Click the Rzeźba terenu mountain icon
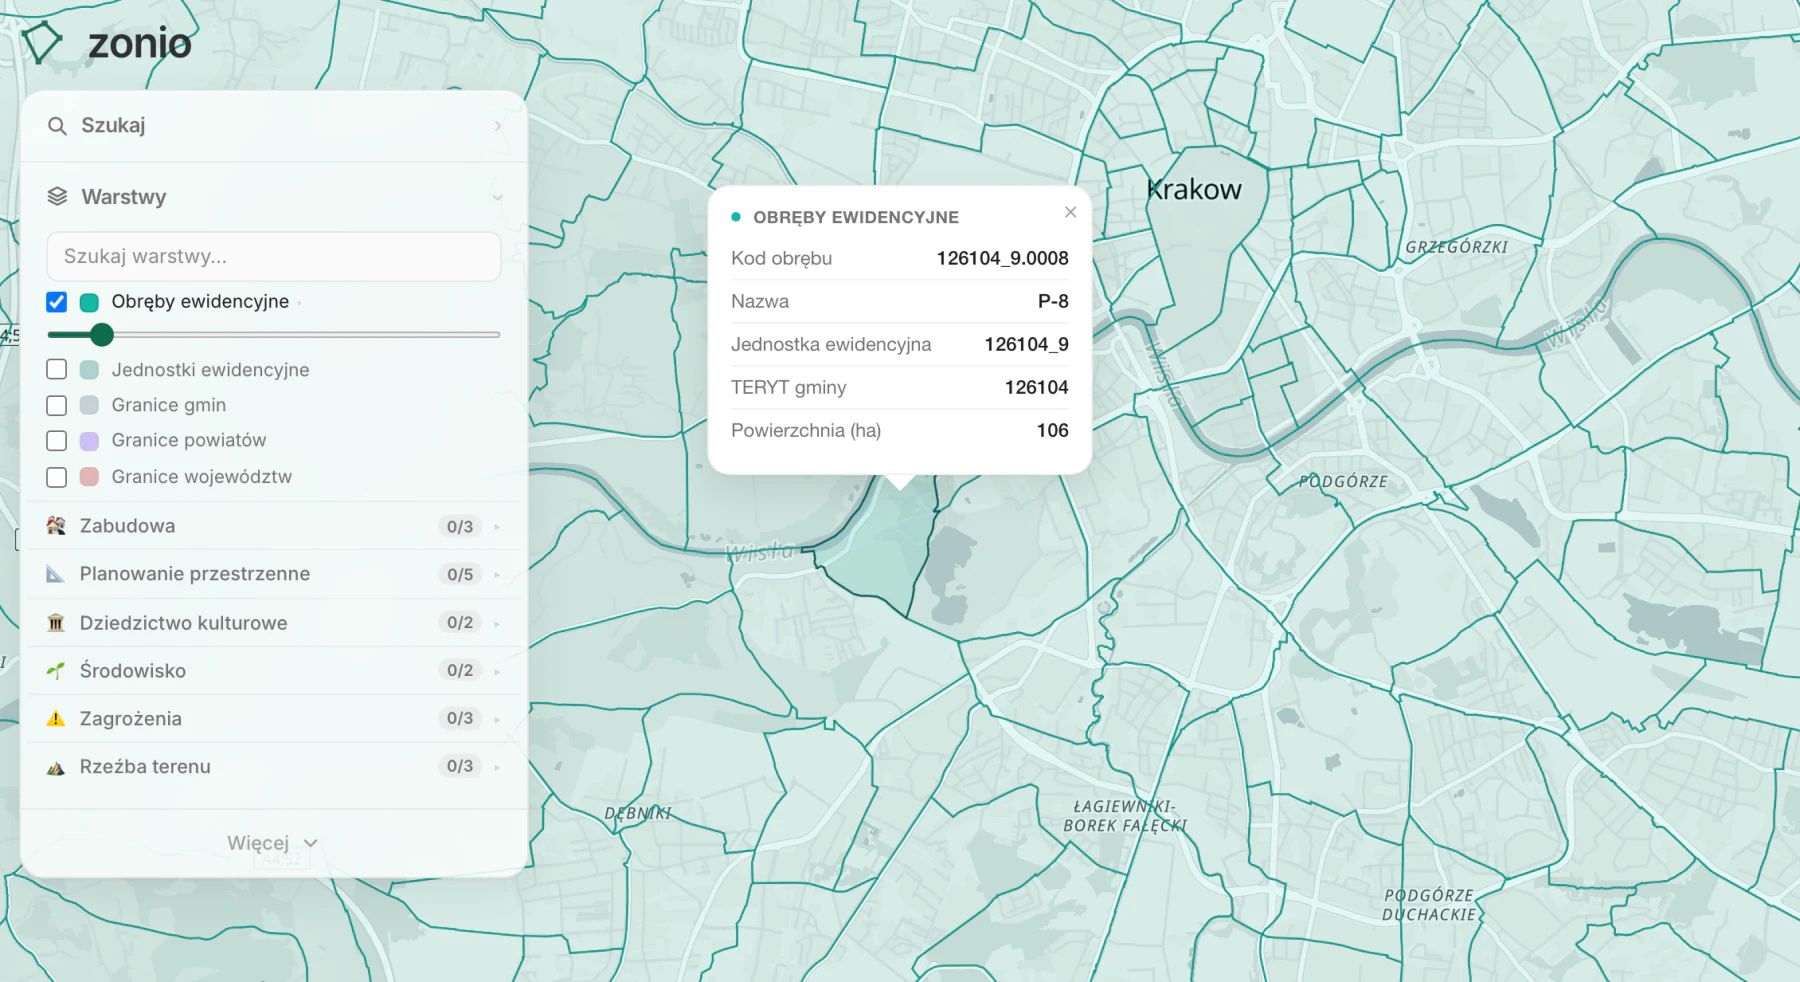The image size is (1800, 982). [x=56, y=767]
